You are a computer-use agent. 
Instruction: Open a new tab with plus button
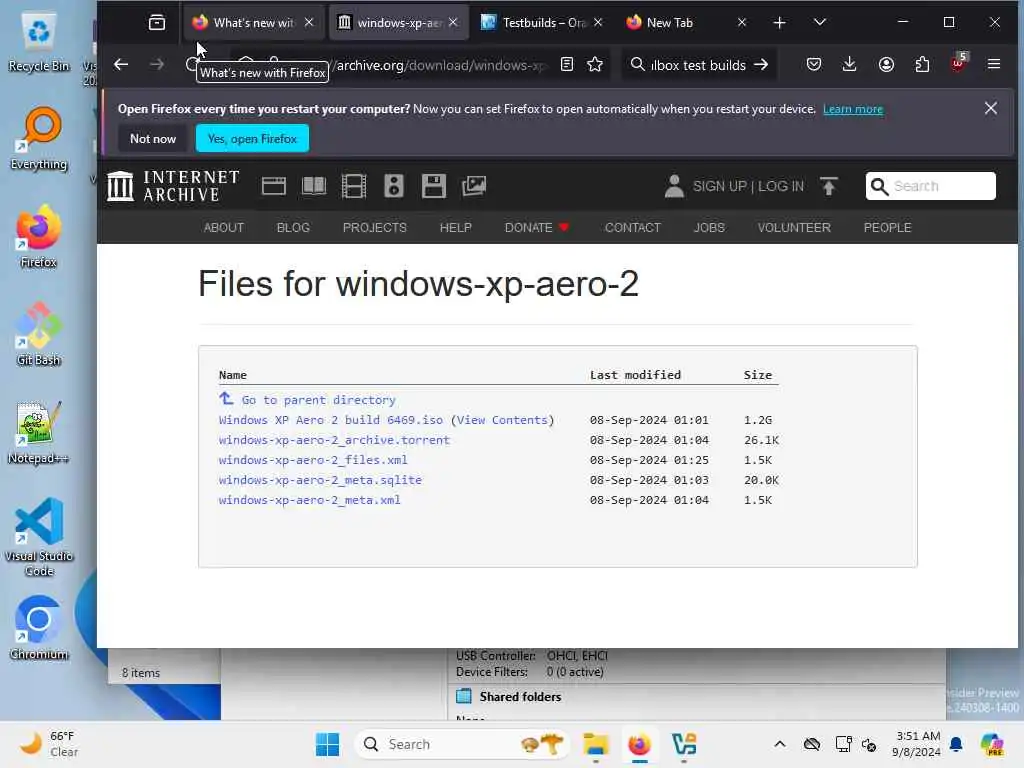click(779, 23)
